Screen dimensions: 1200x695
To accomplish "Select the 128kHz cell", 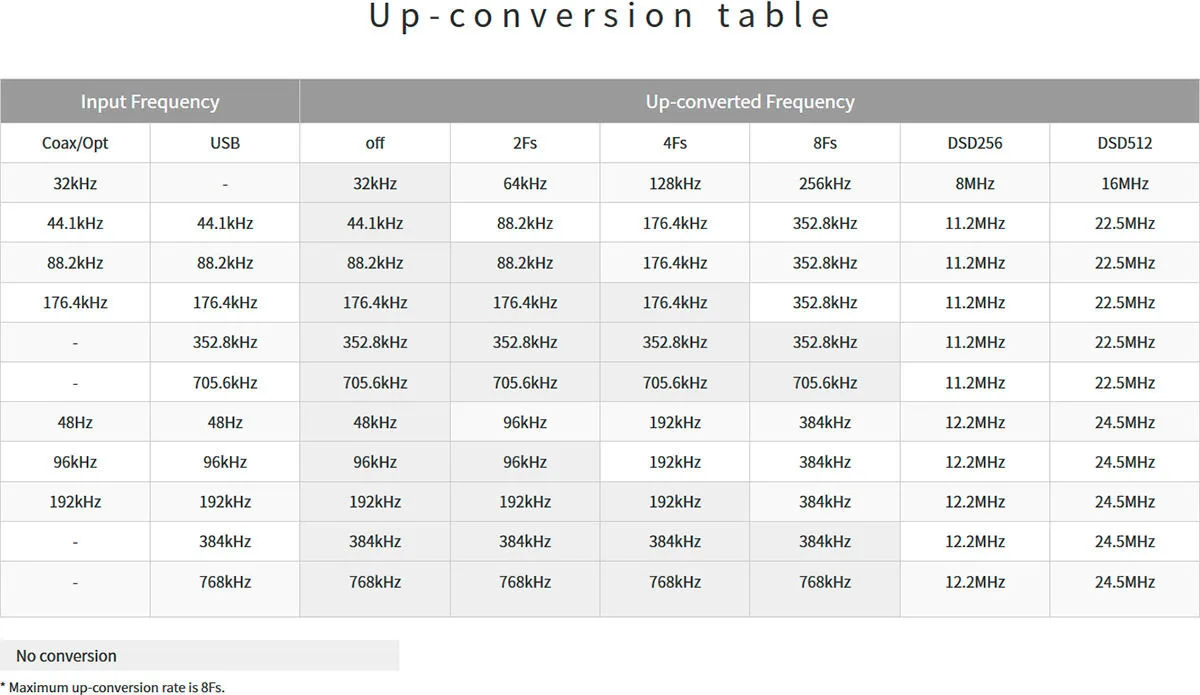I will point(675,183).
